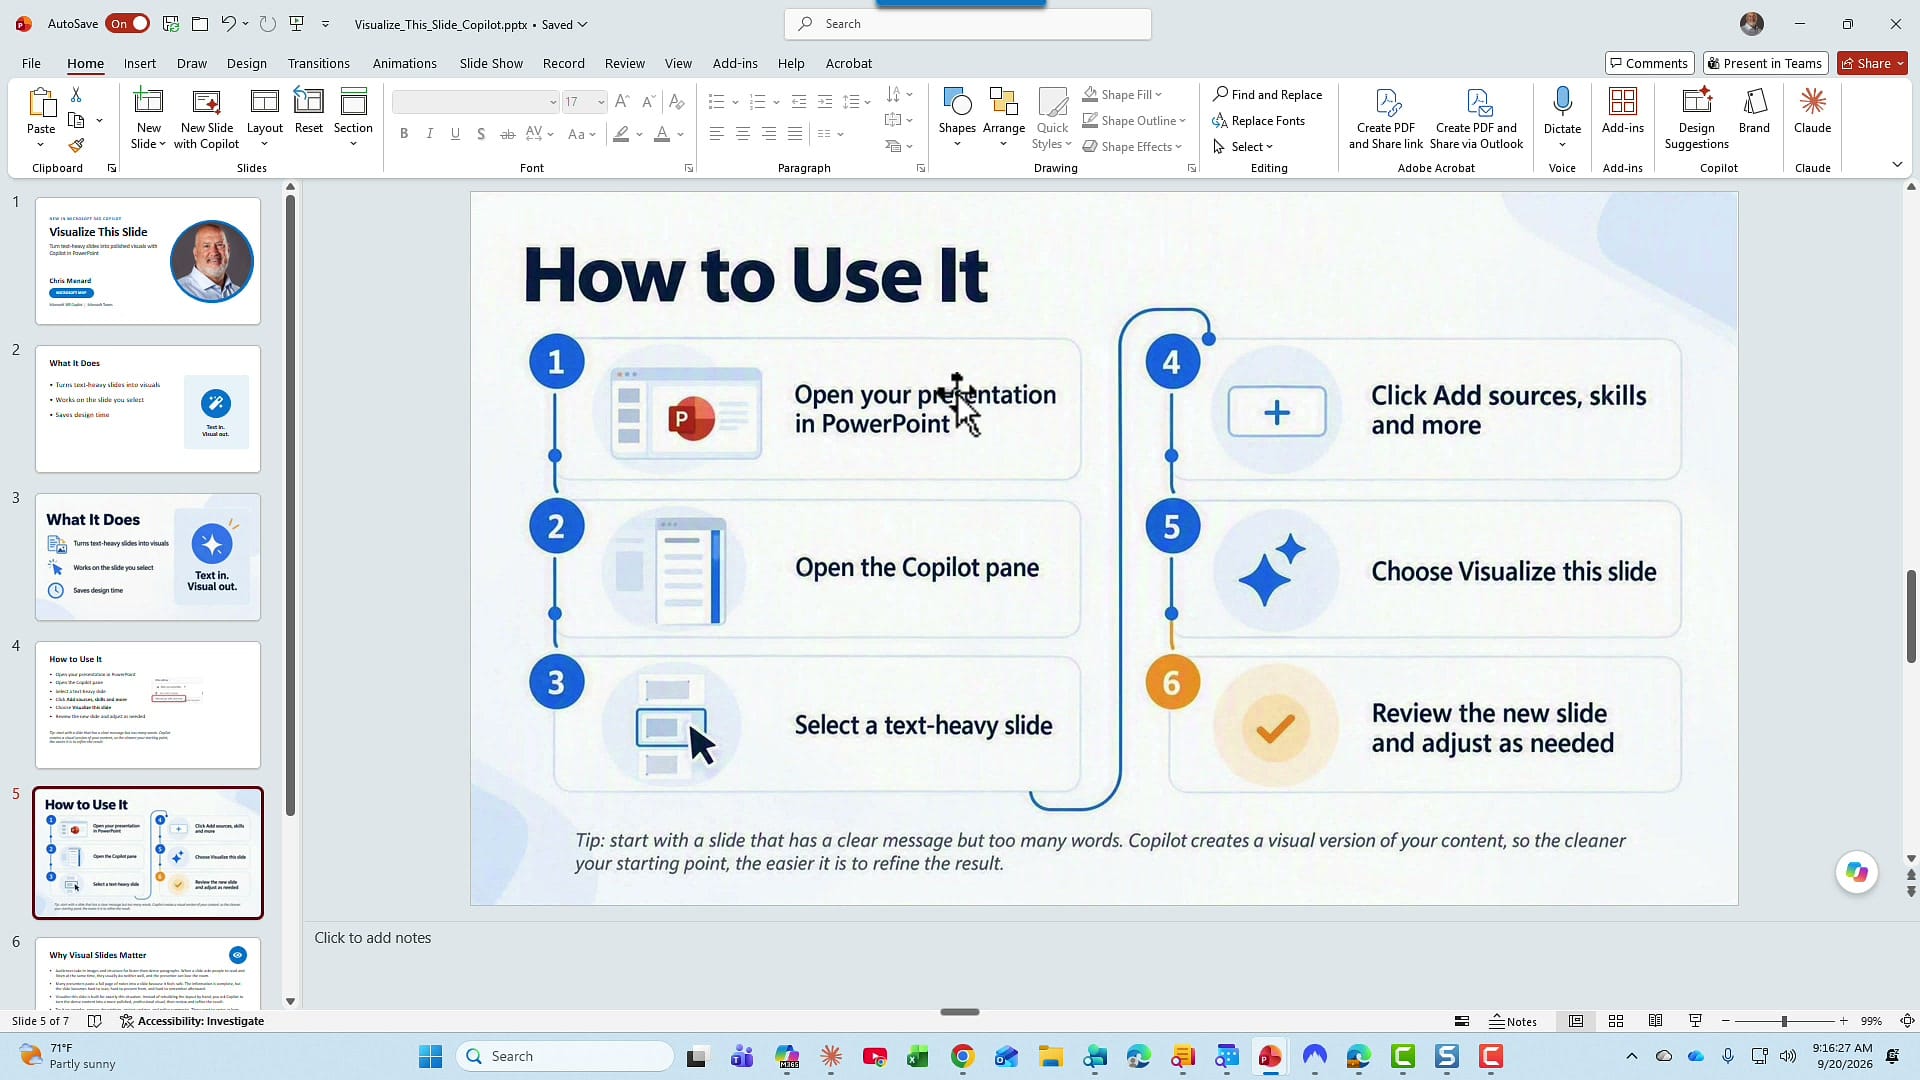This screenshot has width=1920, height=1080.
Task: Expand the Section dropdown
Action: click(353, 144)
